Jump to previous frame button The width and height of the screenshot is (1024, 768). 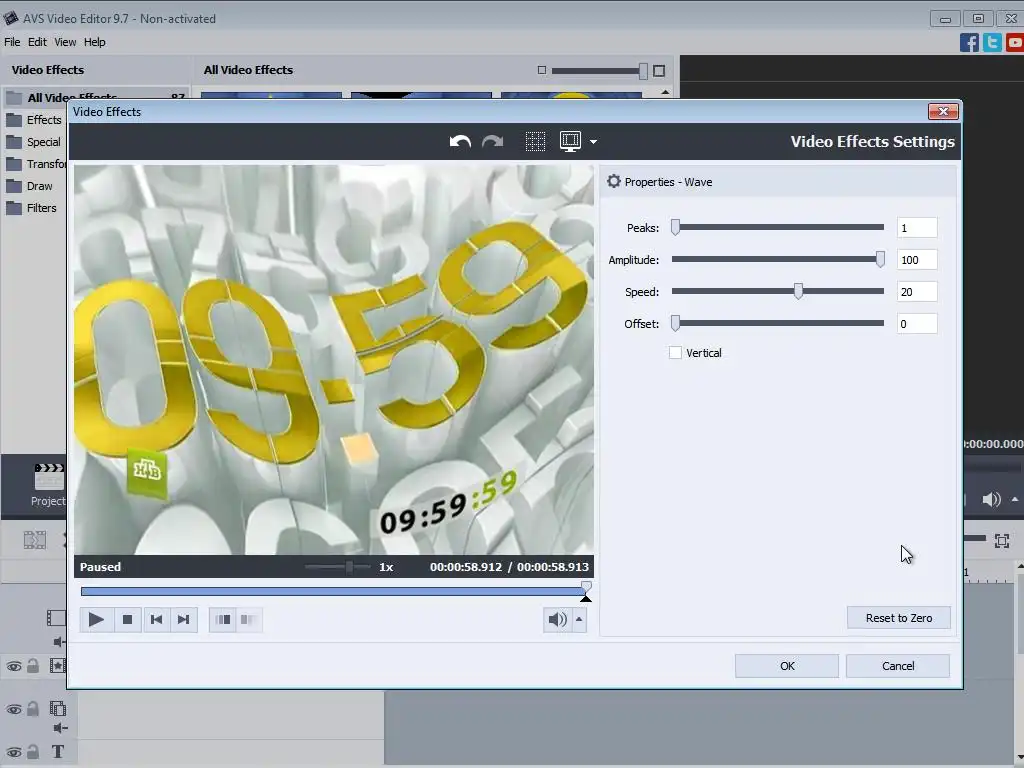click(x=156, y=619)
